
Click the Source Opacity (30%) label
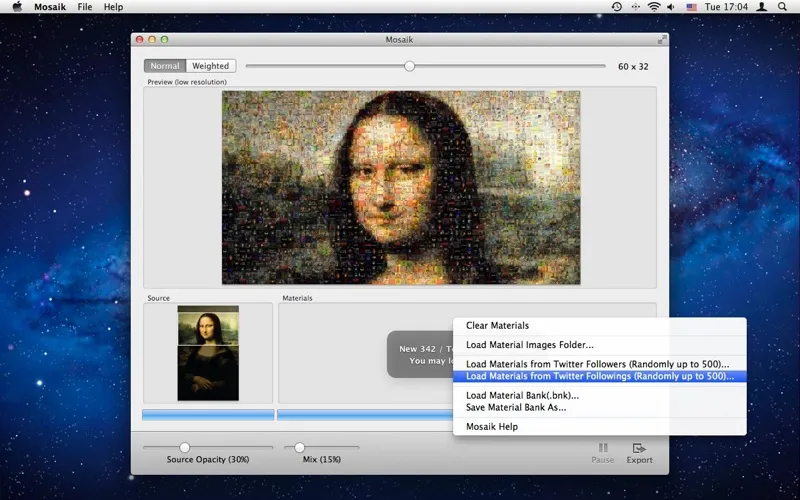208,459
